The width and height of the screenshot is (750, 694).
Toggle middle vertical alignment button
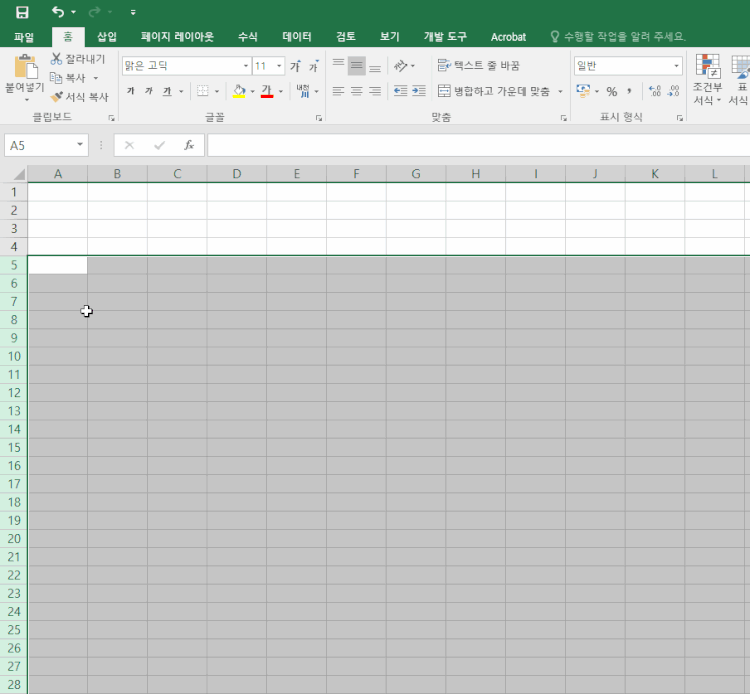pos(356,66)
